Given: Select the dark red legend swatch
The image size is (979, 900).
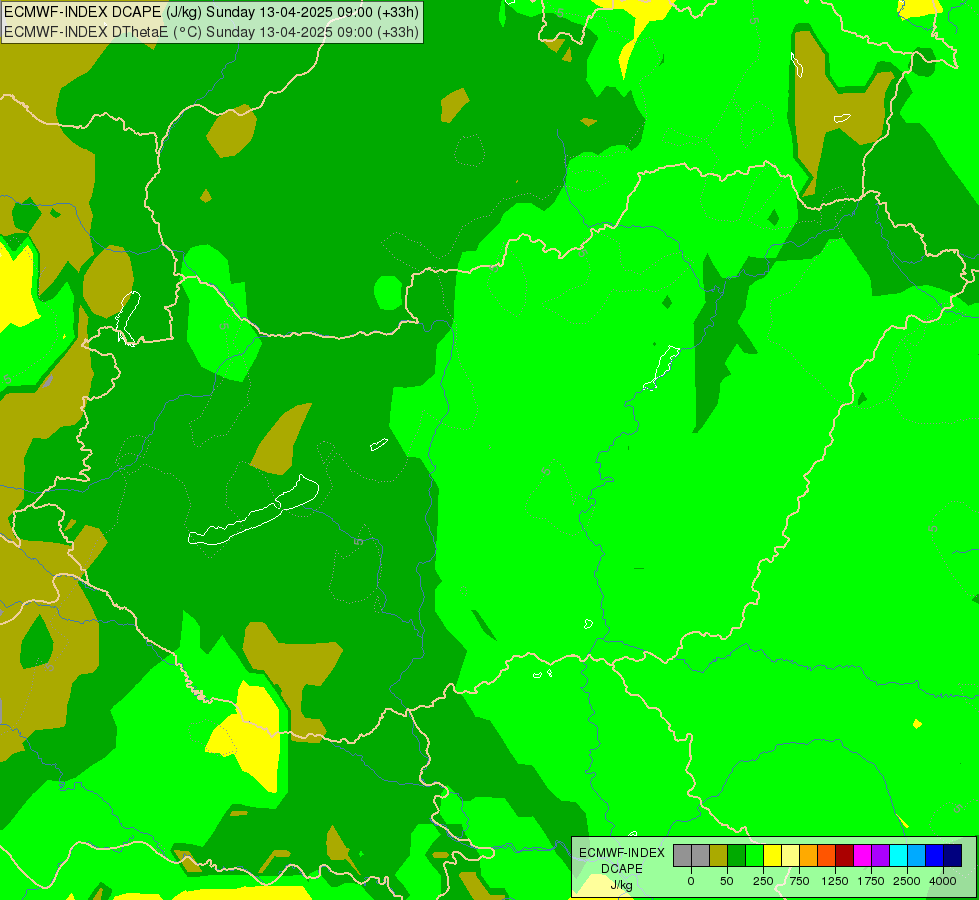Looking at the screenshot, I should click(x=845, y=856).
